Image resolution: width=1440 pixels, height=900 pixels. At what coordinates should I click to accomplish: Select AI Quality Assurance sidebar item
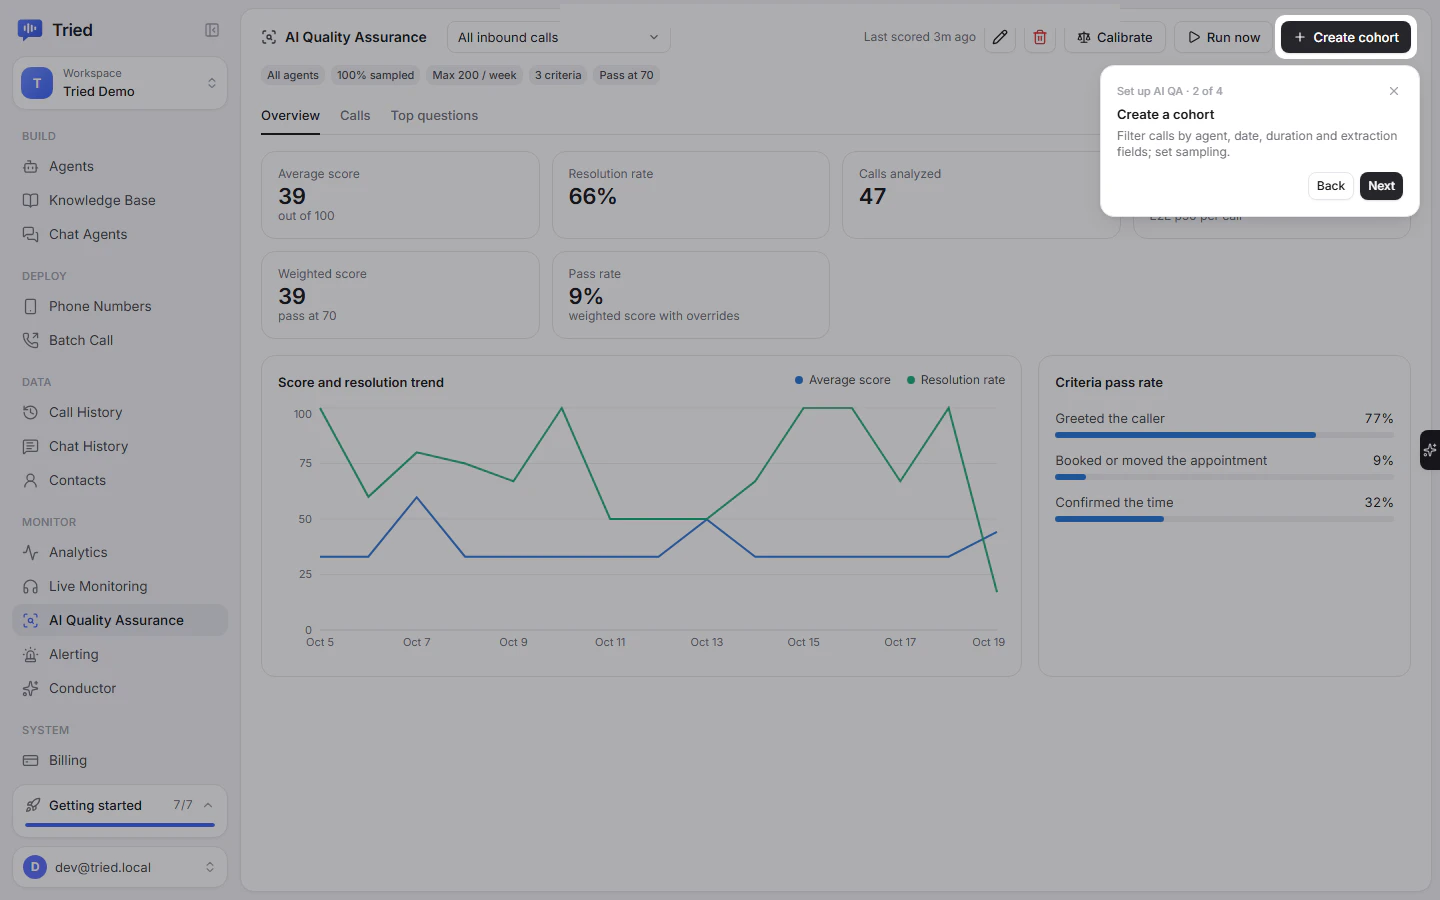tap(120, 620)
